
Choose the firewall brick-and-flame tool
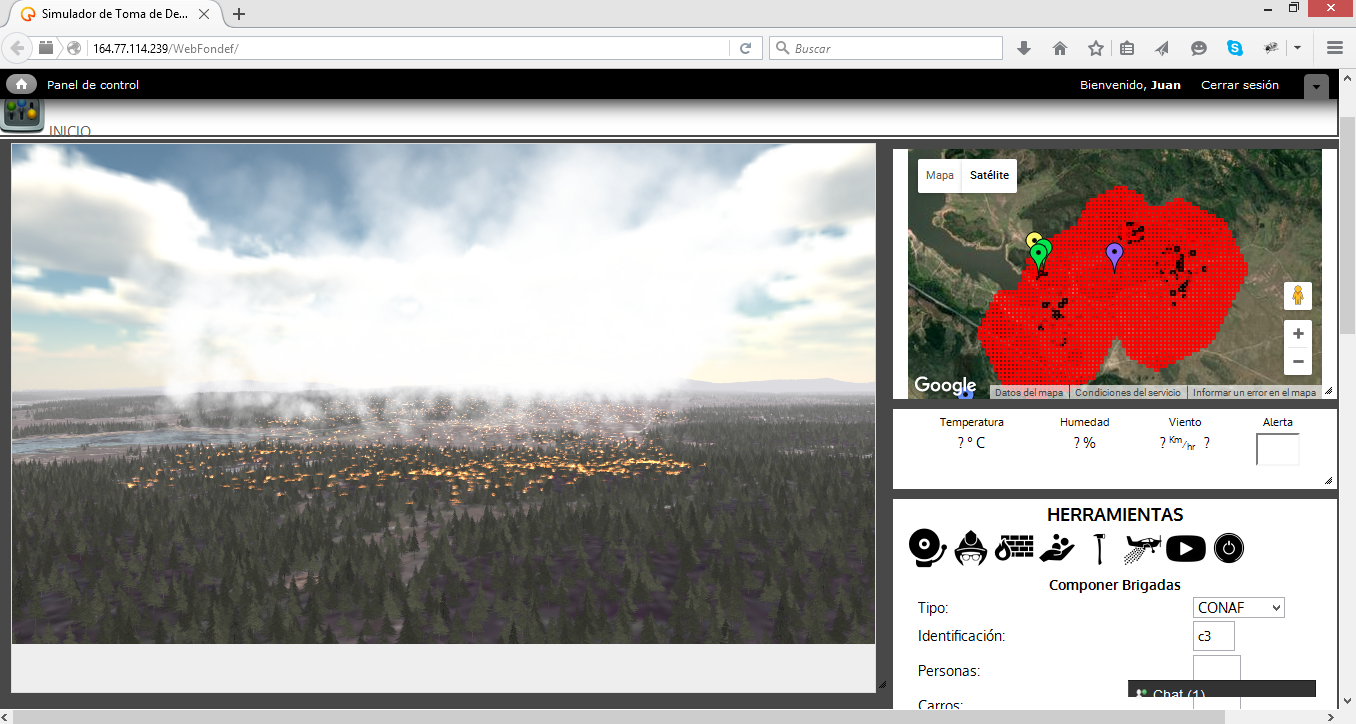(1014, 548)
